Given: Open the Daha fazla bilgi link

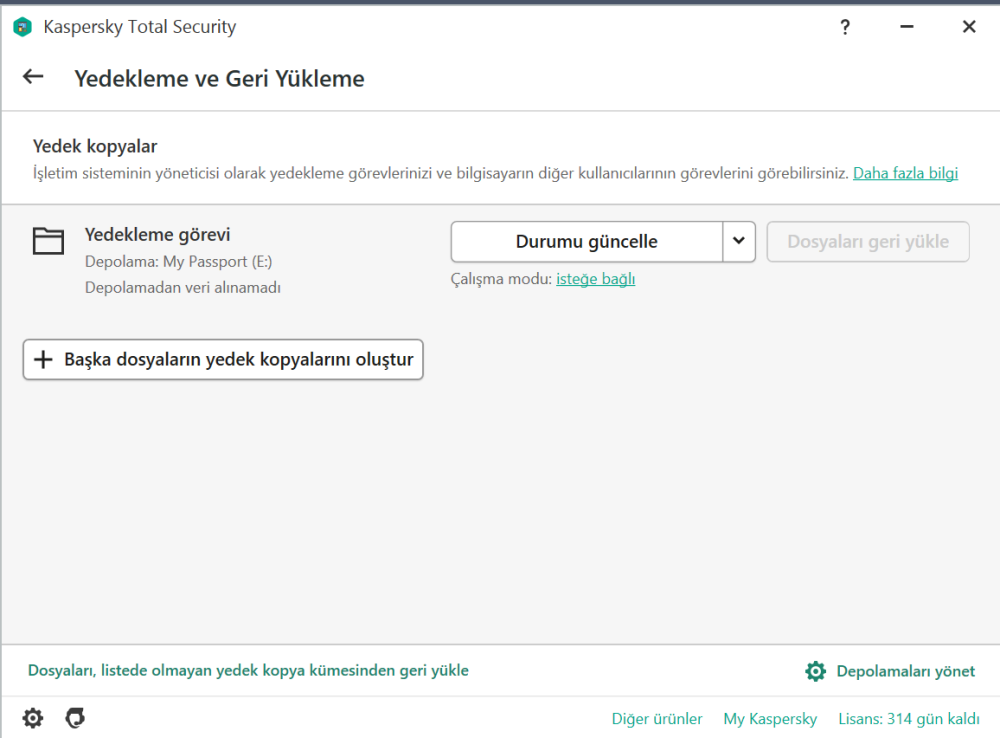Looking at the screenshot, I should tap(906, 173).
